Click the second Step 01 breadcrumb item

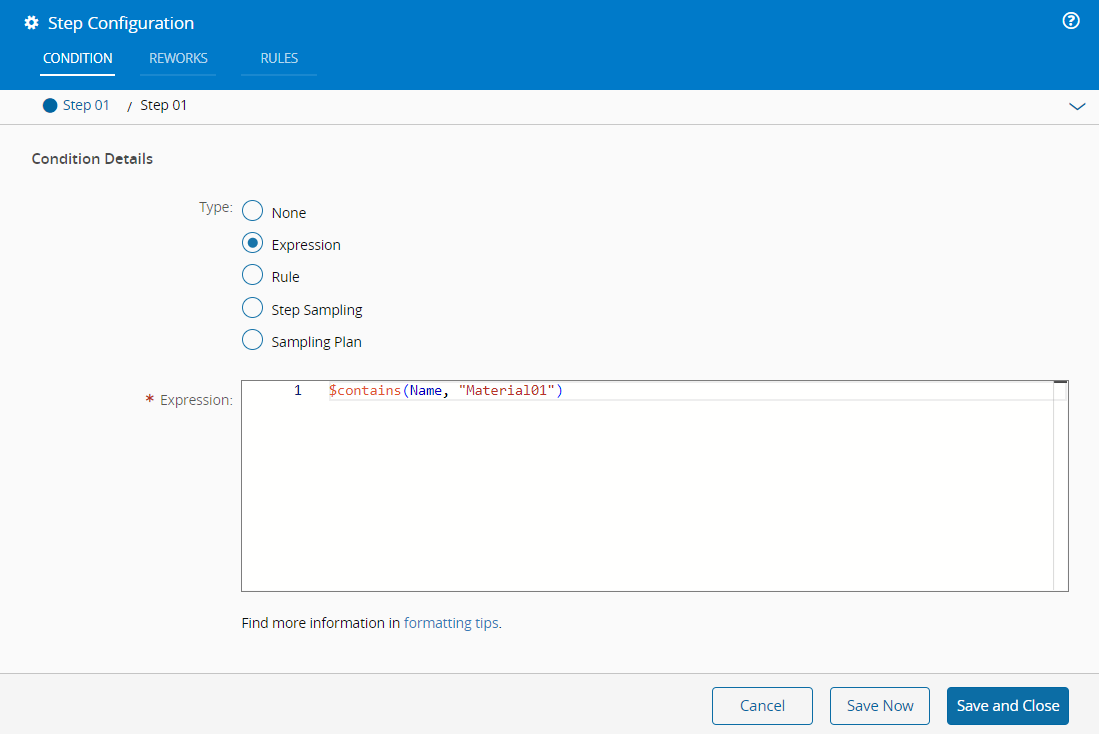point(163,105)
